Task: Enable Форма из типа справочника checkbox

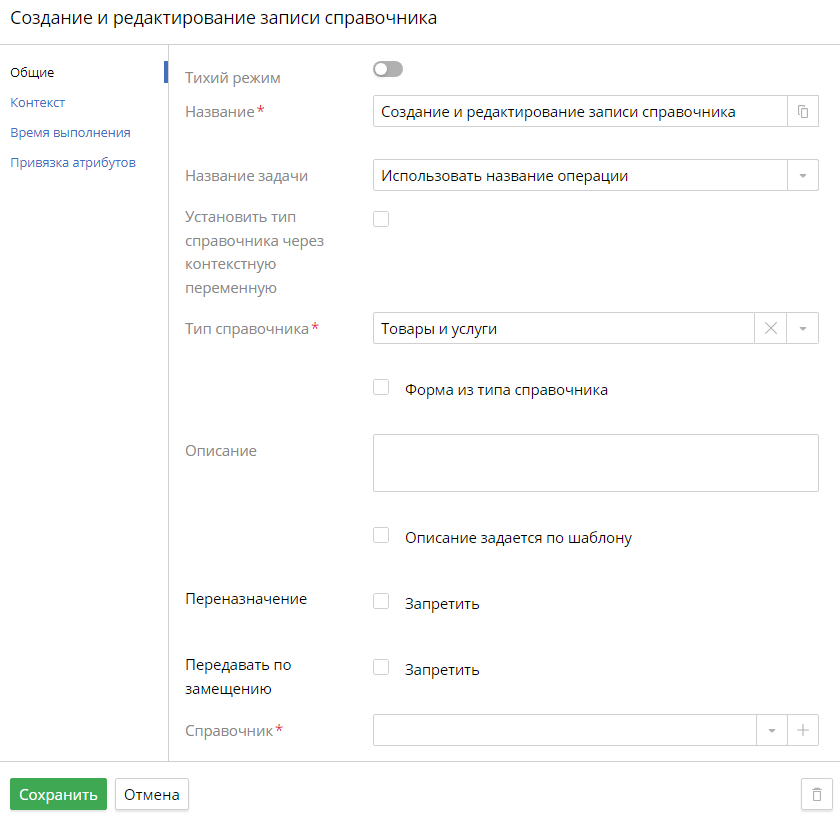Action: pos(381,387)
